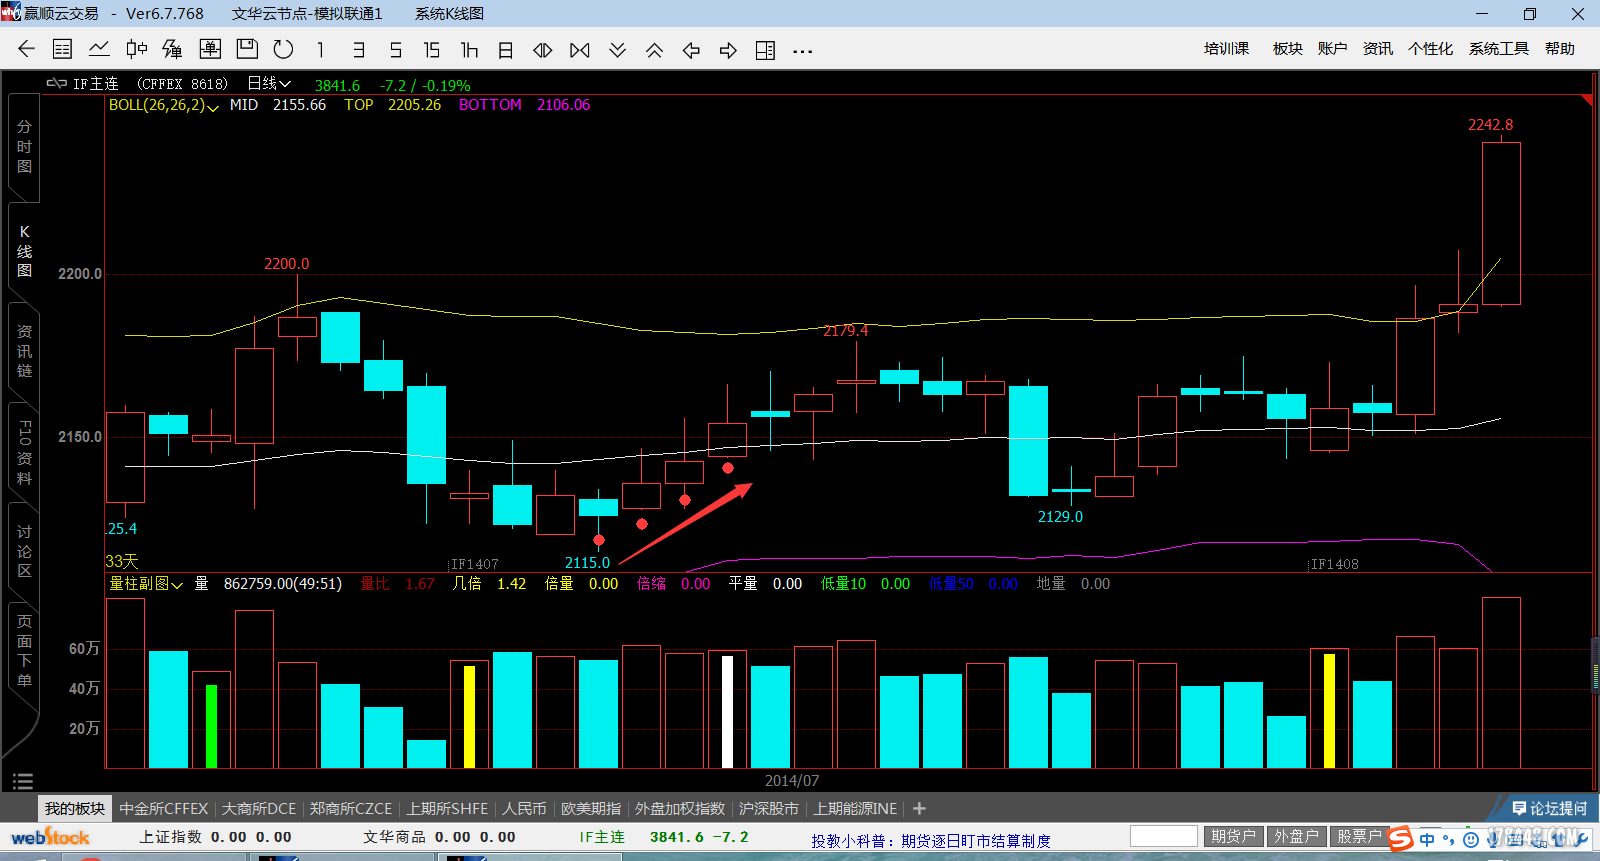Image resolution: width=1600 pixels, height=861 pixels.
Task: Open the 系统工具 menu
Action: (1498, 49)
